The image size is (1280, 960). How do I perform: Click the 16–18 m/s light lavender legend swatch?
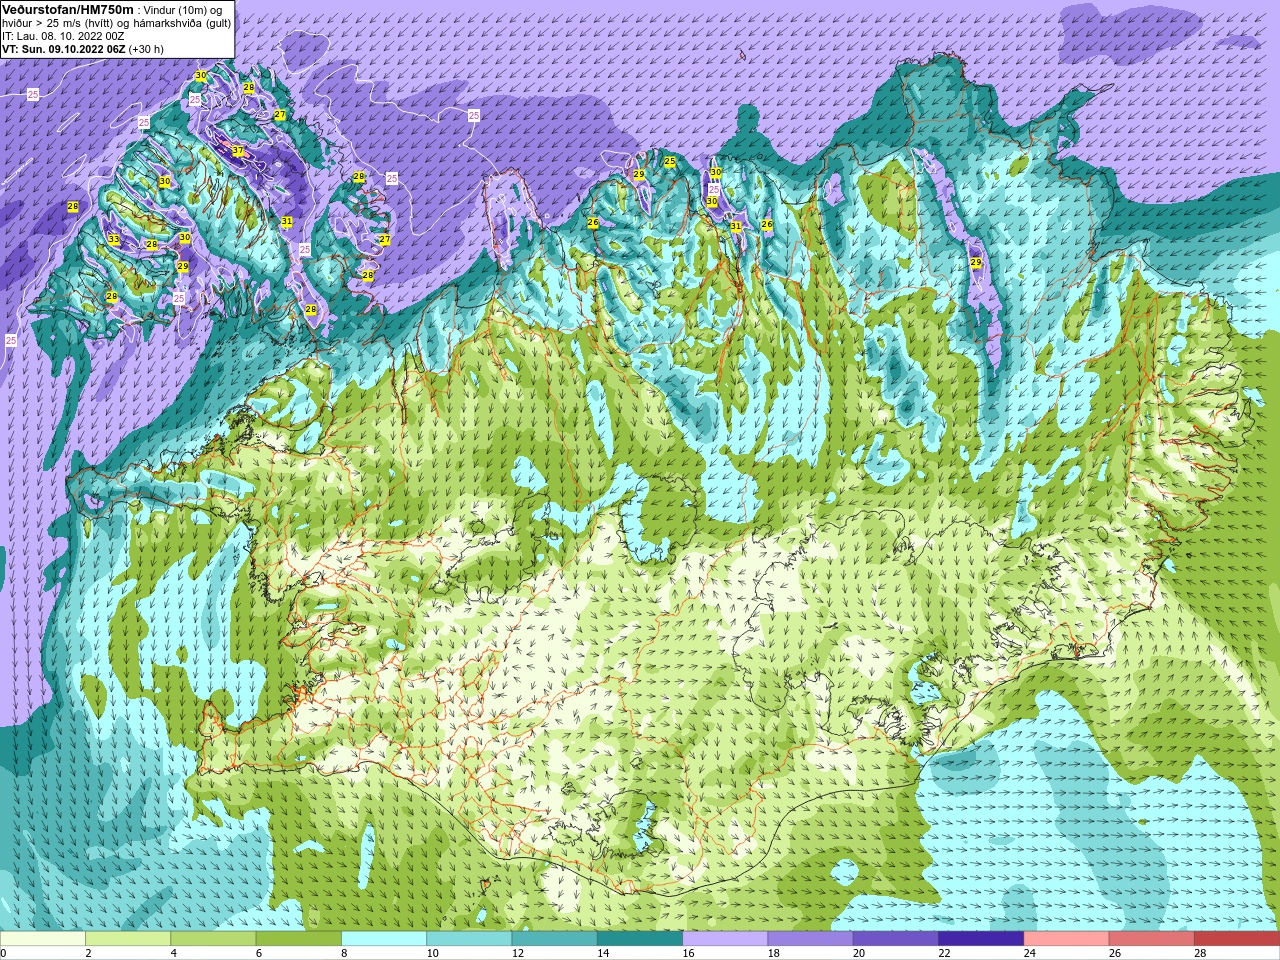click(725, 939)
